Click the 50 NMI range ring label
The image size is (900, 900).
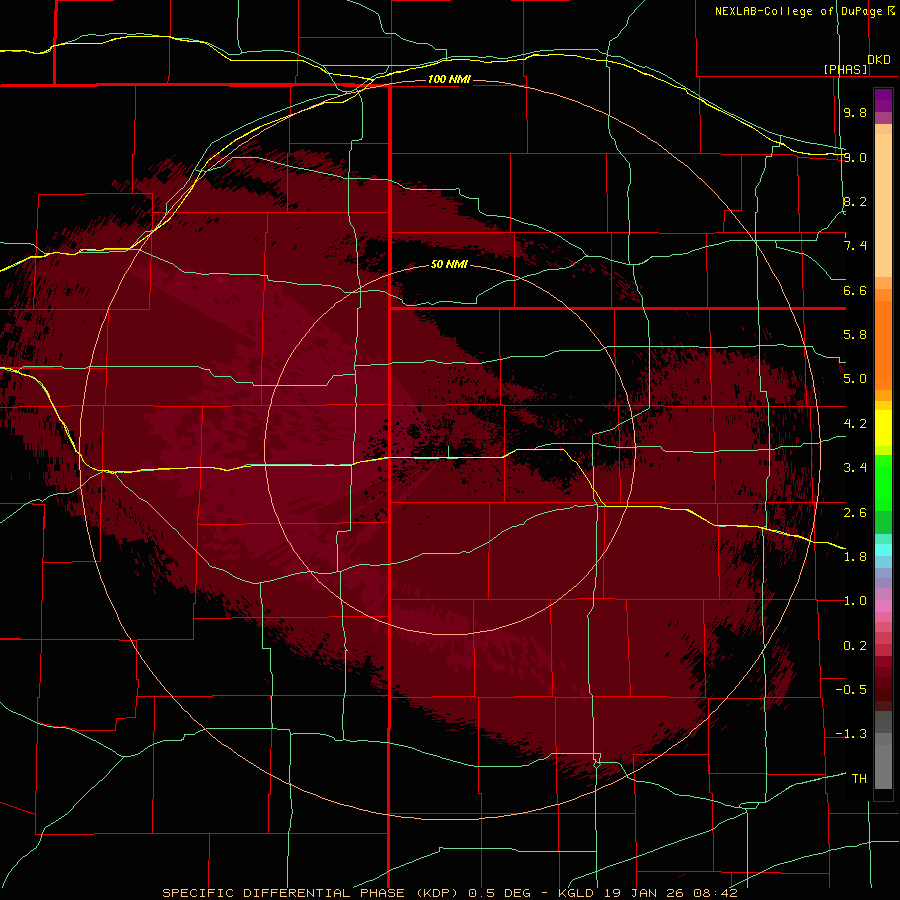pyautogui.click(x=449, y=265)
